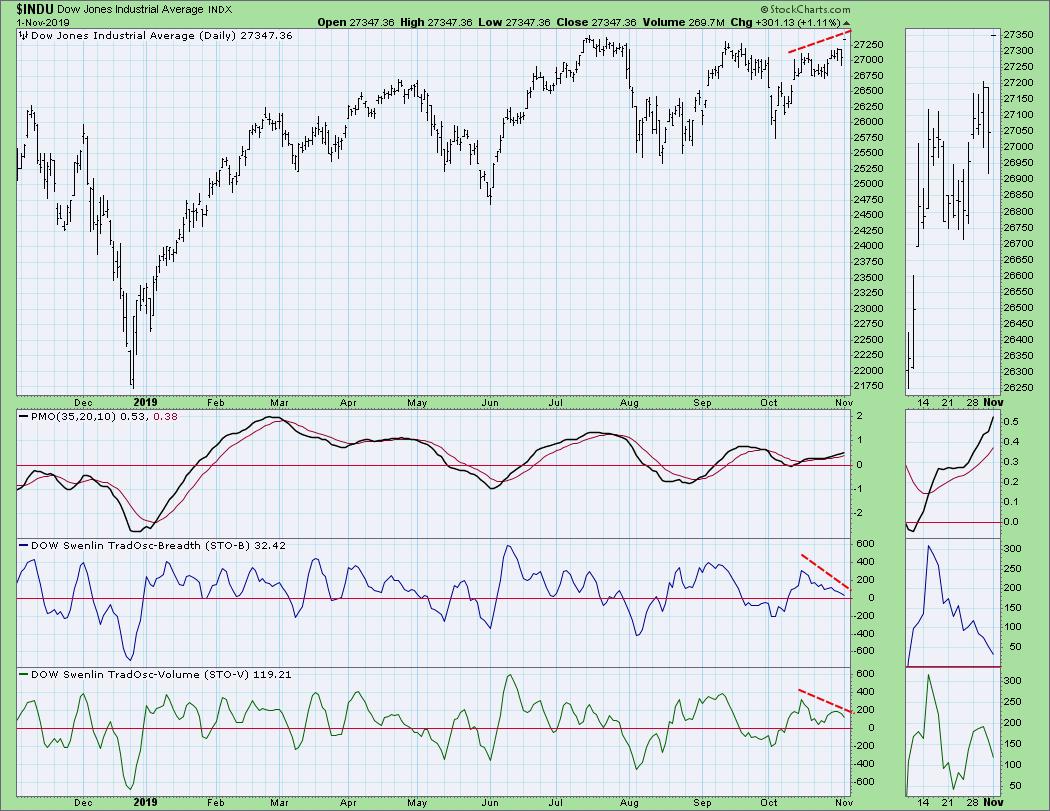Image resolution: width=1050 pixels, height=811 pixels.
Task: Click the 27150 label on the zoomed price axis
Action: tap(1017, 98)
